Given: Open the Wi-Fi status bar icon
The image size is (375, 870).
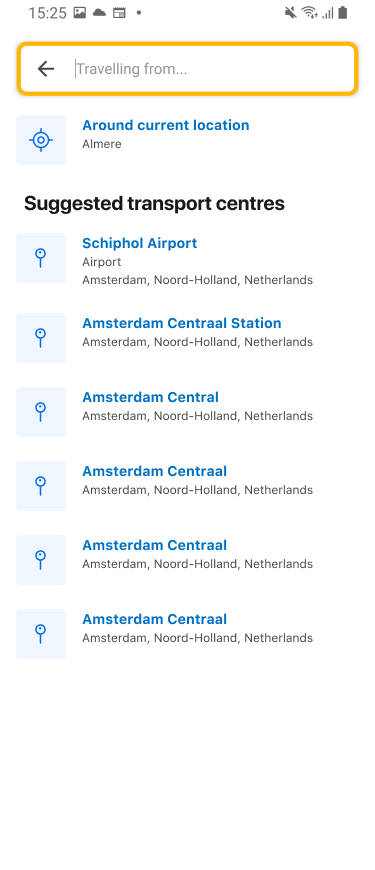Looking at the screenshot, I should [x=309, y=13].
